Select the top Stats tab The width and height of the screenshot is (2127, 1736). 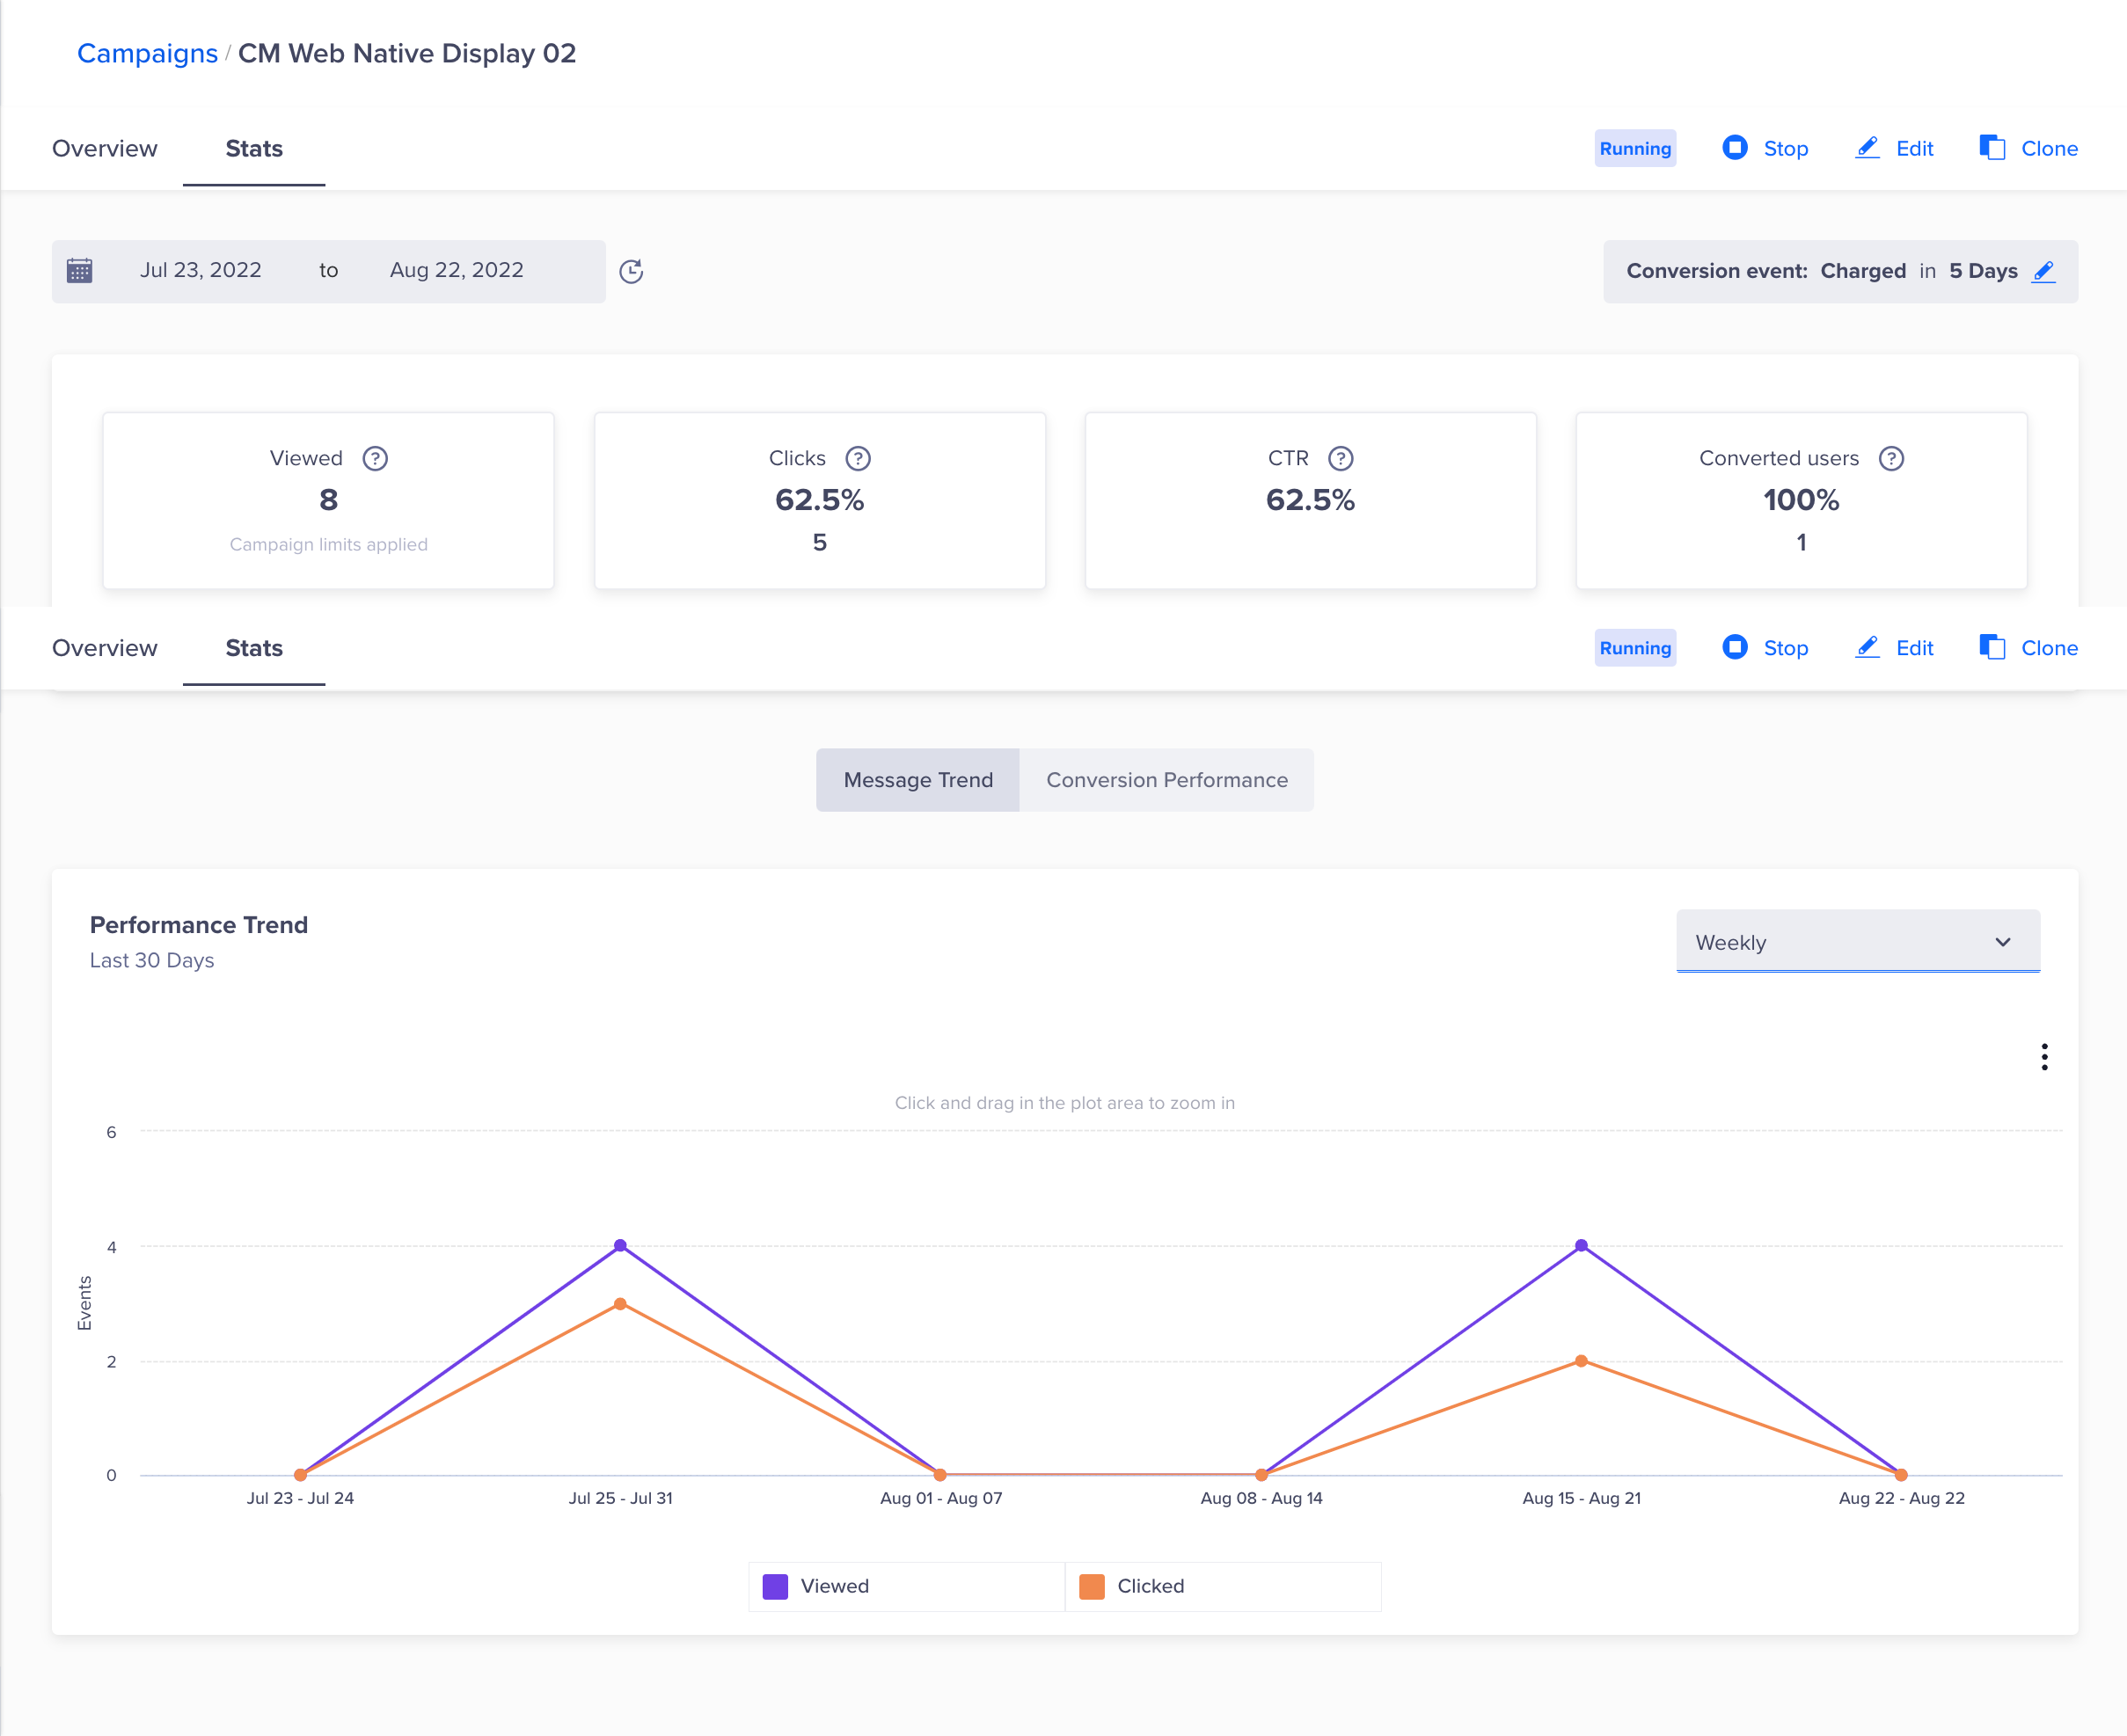[254, 148]
